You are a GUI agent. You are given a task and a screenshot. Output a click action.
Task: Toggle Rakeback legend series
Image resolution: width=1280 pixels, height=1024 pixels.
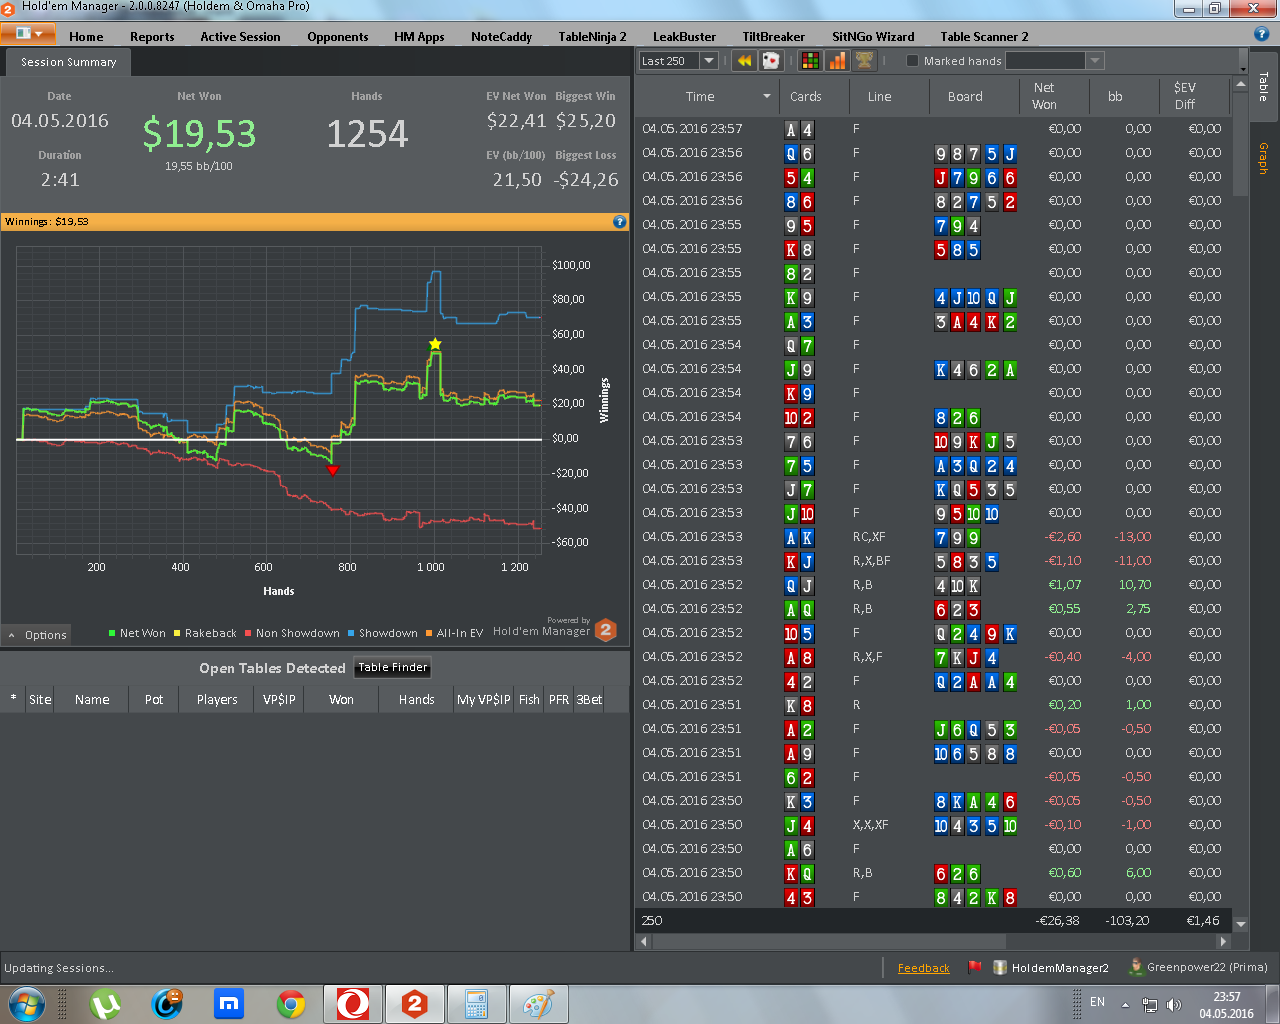tap(205, 633)
